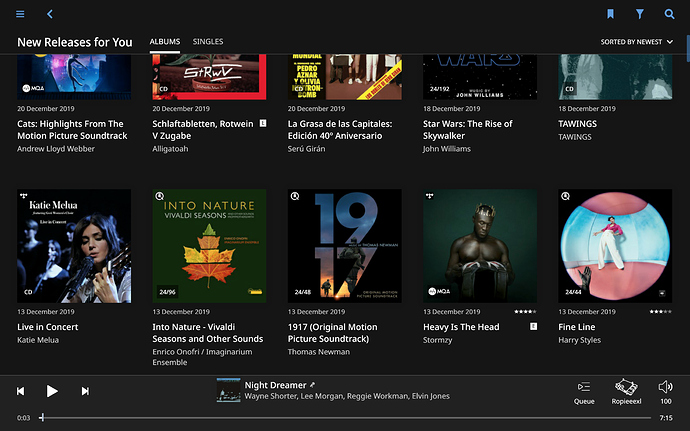Open La Grasa de las Capitales title
Image resolution: width=690 pixels, height=431 pixels.
pos(340,130)
